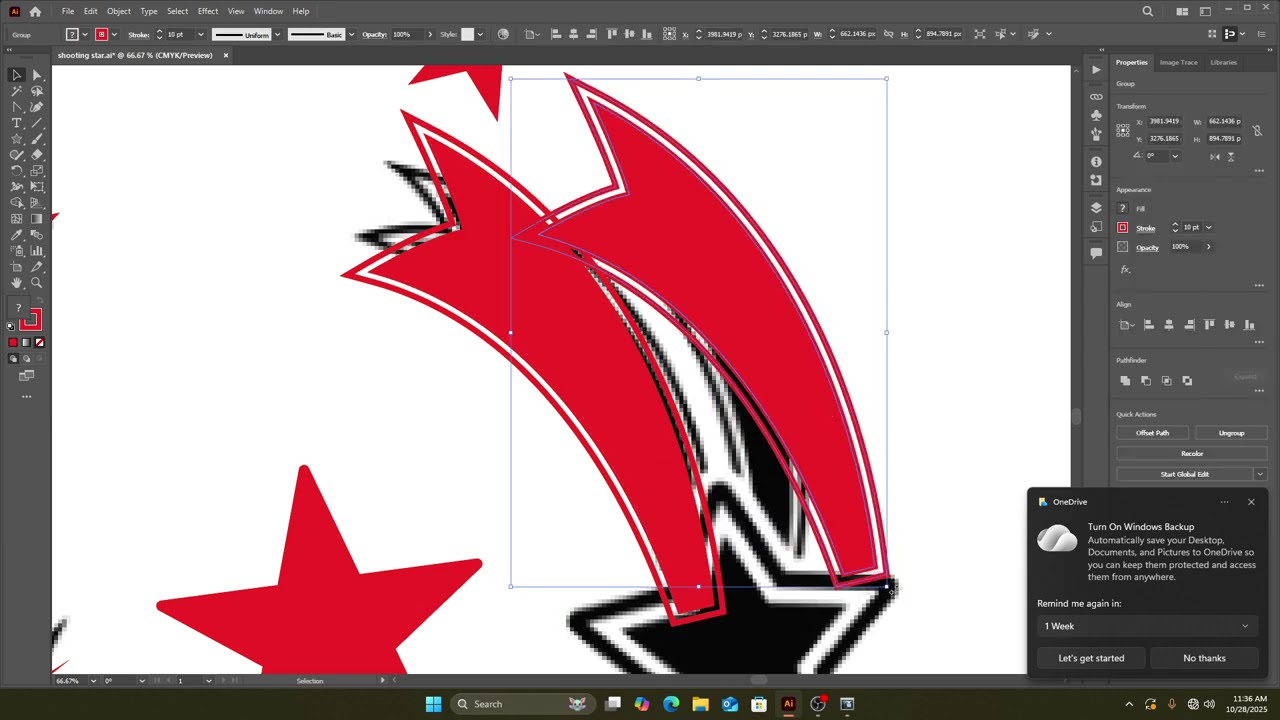Screen dimensions: 1280x720
Task: Select the Hand tool
Action: point(17,283)
